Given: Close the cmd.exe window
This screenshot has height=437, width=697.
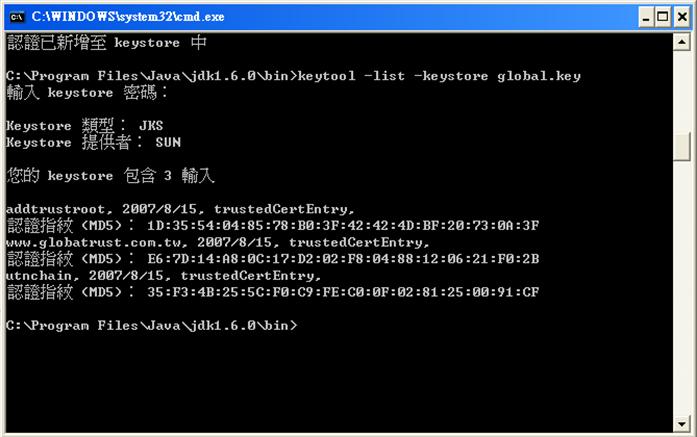Looking at the screenshot, I should click(682, 17).
